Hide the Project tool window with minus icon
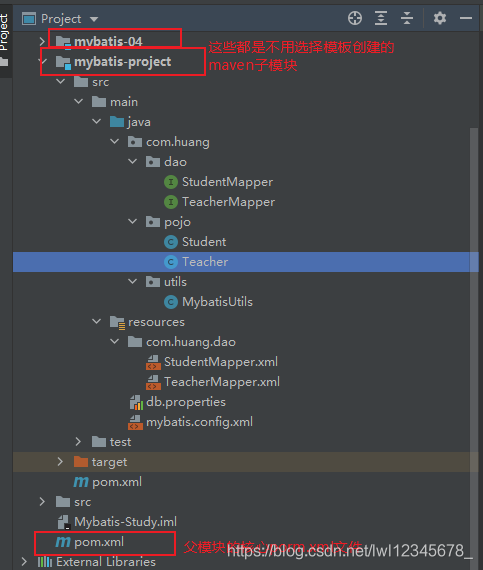Image resolution: width=483 pixels, height=570 pixels. [x=466, y=18]
